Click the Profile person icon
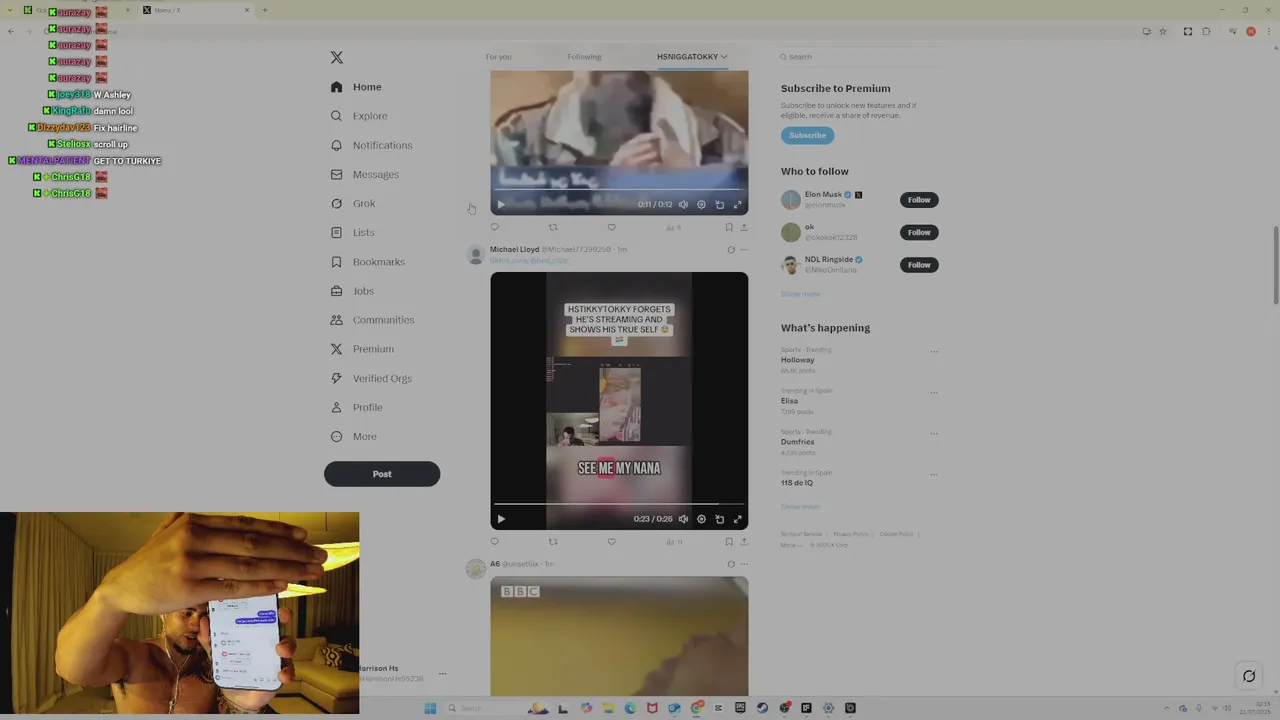This screenshot has height=720, width=1280. tap(337, 407)
